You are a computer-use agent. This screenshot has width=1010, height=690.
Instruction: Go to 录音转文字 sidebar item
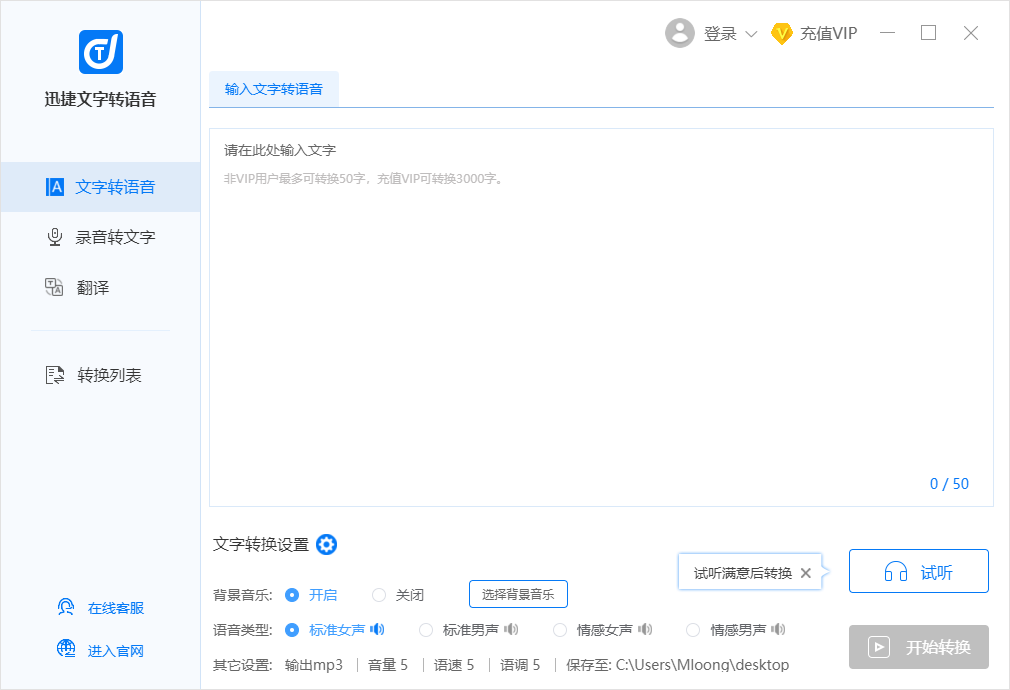tap(100, 237)
